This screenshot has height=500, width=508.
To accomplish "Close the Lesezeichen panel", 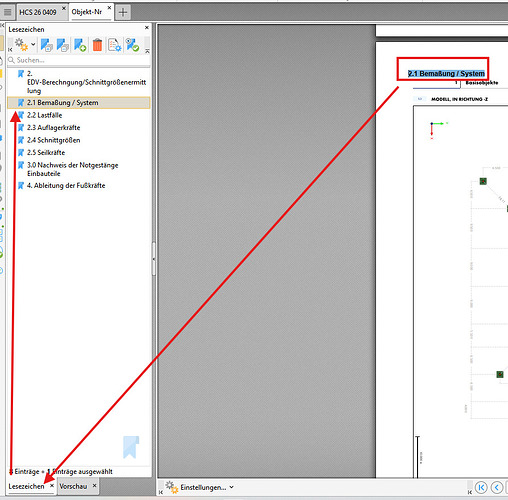I will 147,28.
